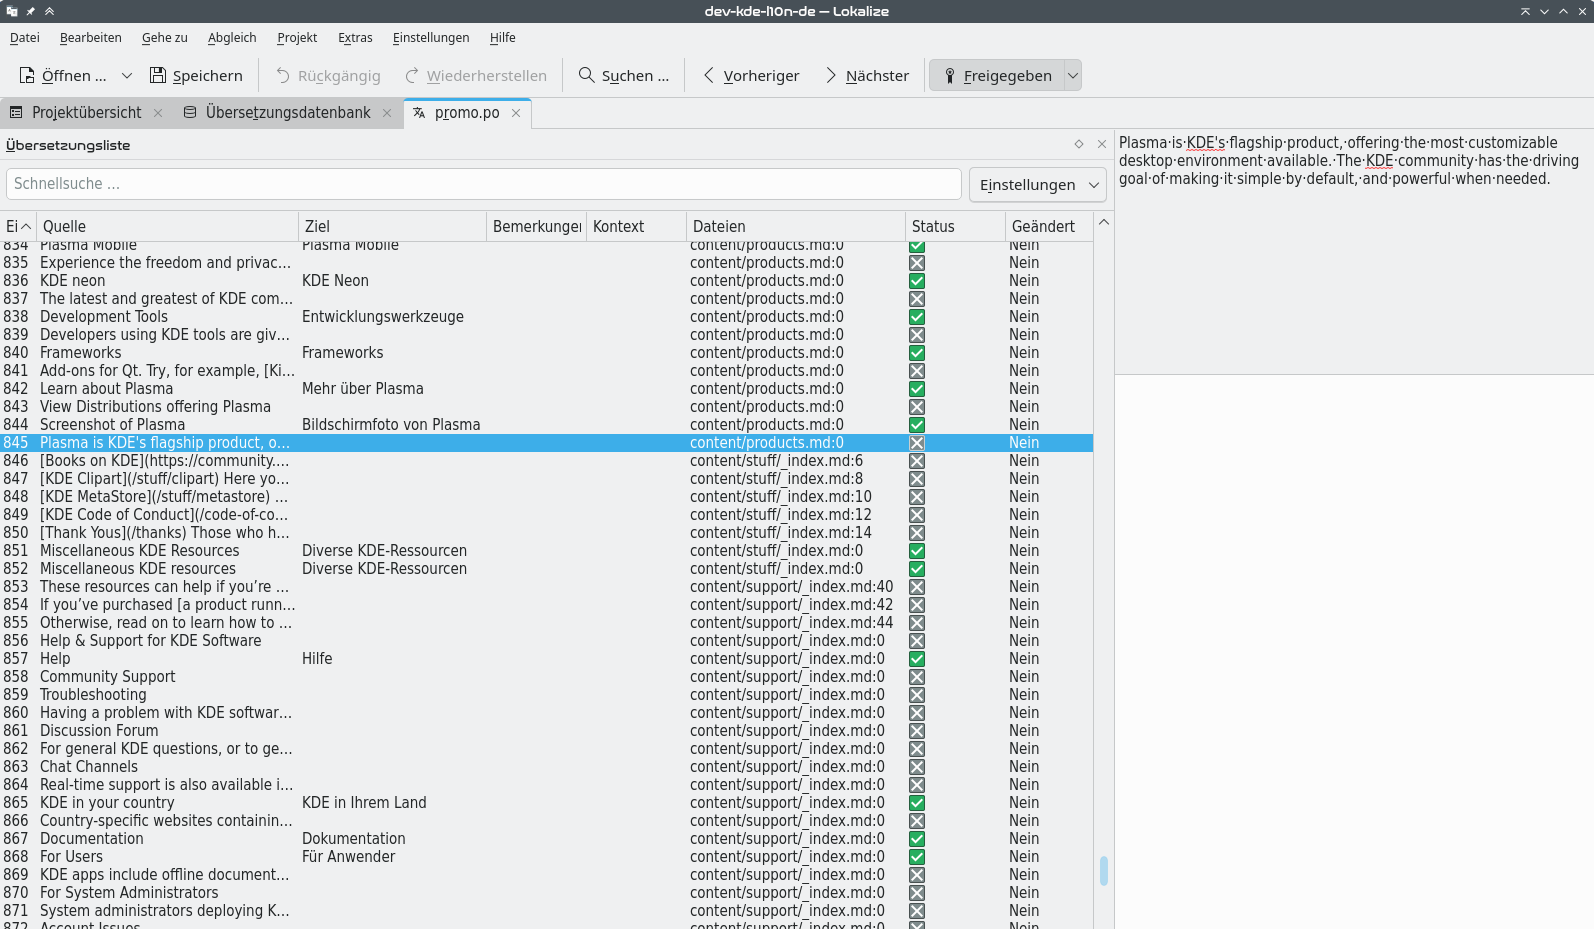Image resolution: width=1594 pixels, height=929 pixels.
Task: Click the Rückgängig undo button
Action: [328, 75]
